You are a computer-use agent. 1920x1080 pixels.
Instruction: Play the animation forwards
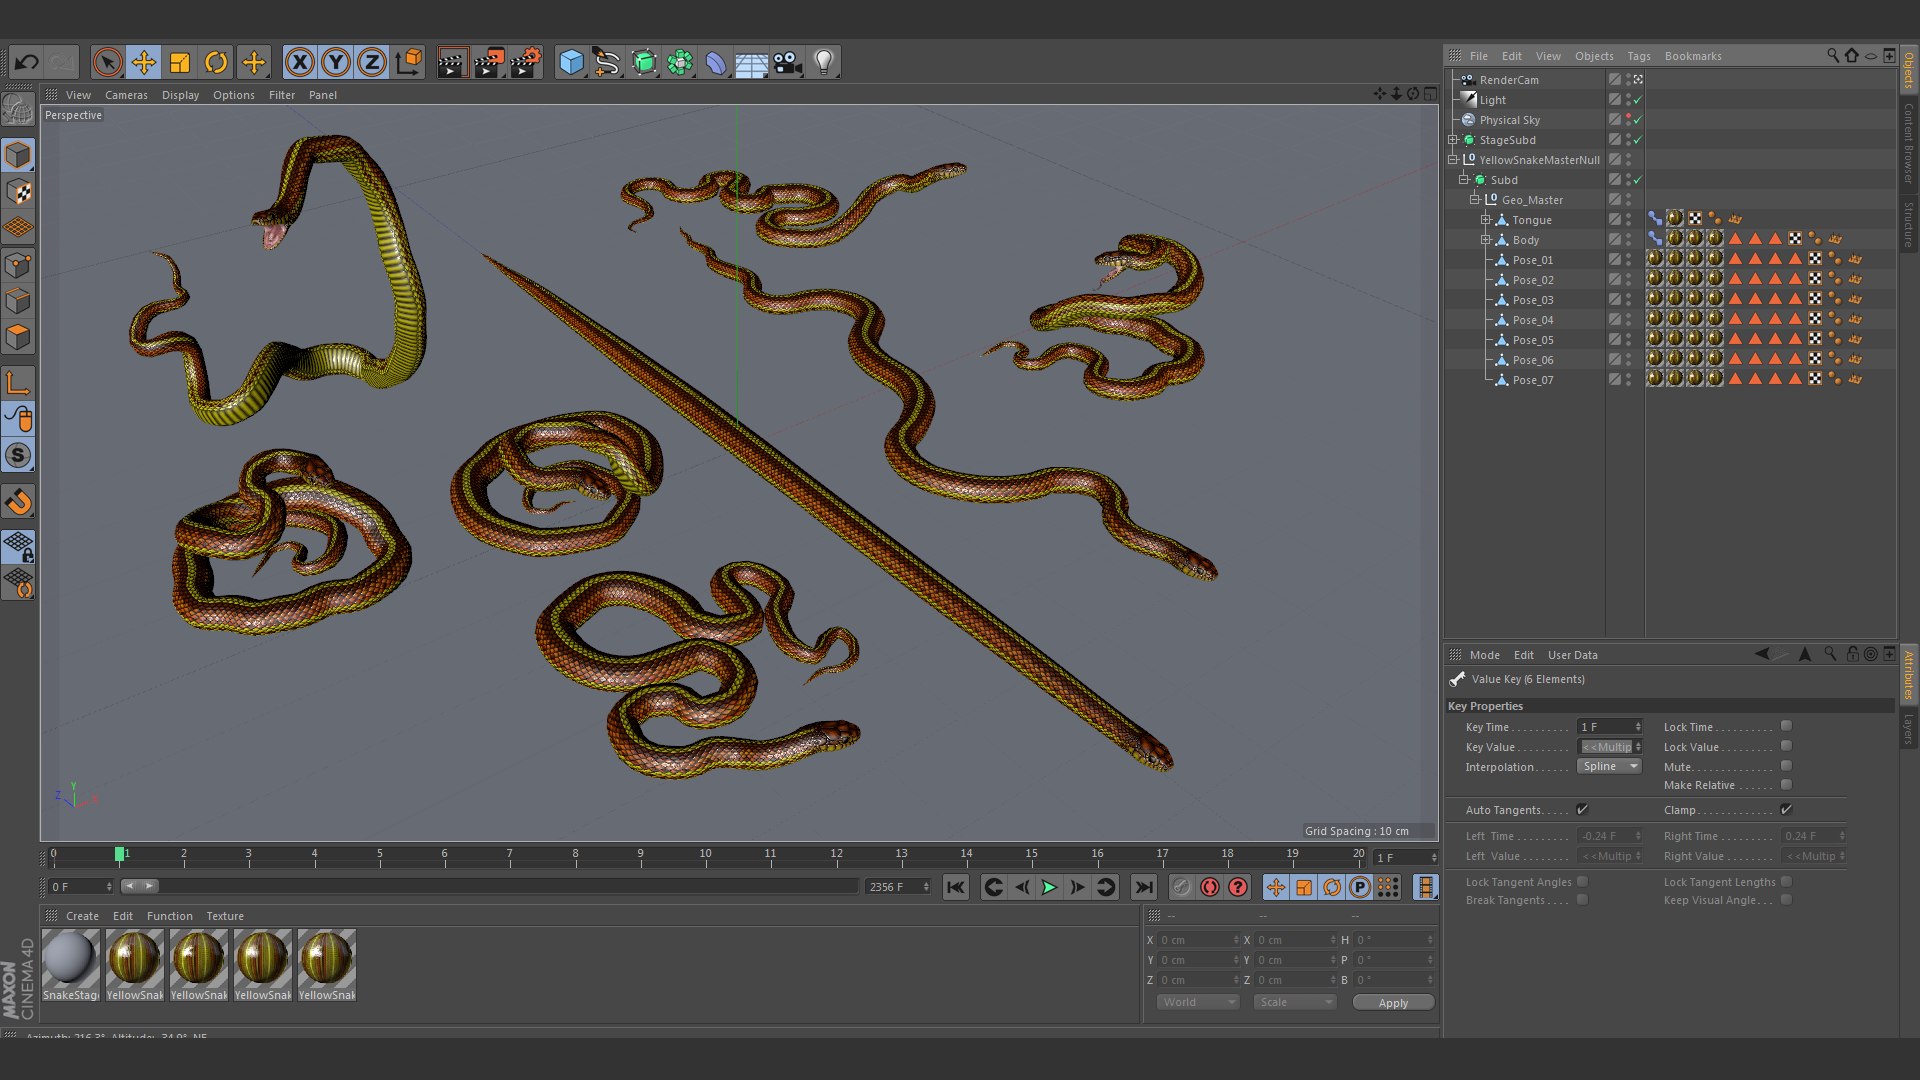click(x=1049, y=887)
